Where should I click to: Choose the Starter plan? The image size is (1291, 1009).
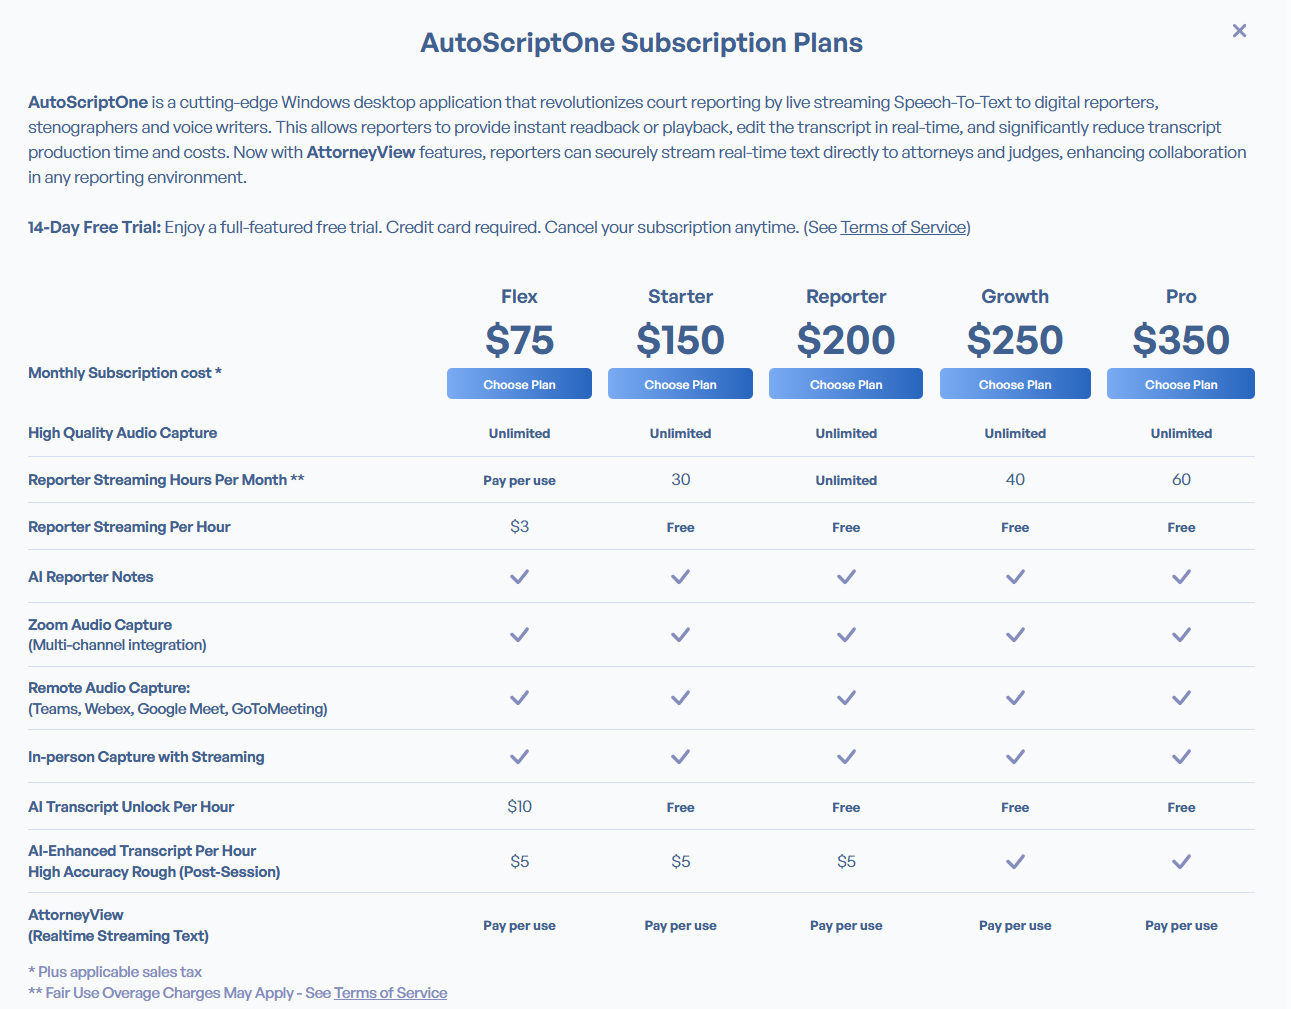[x=680, y=383]
